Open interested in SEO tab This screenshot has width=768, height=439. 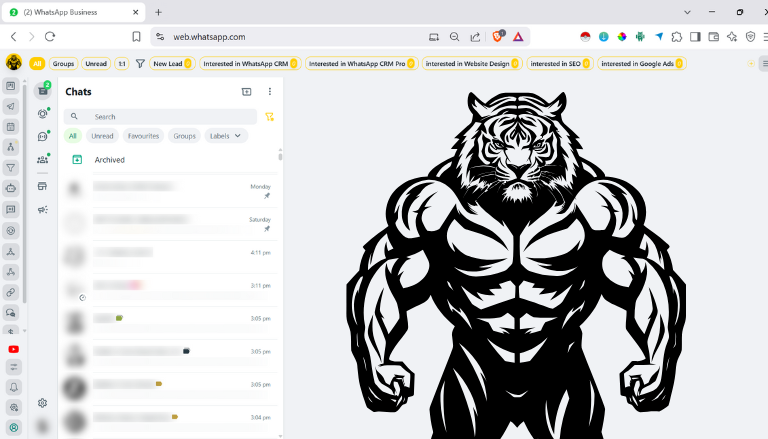pyautogui.click(x=560, y=64)
